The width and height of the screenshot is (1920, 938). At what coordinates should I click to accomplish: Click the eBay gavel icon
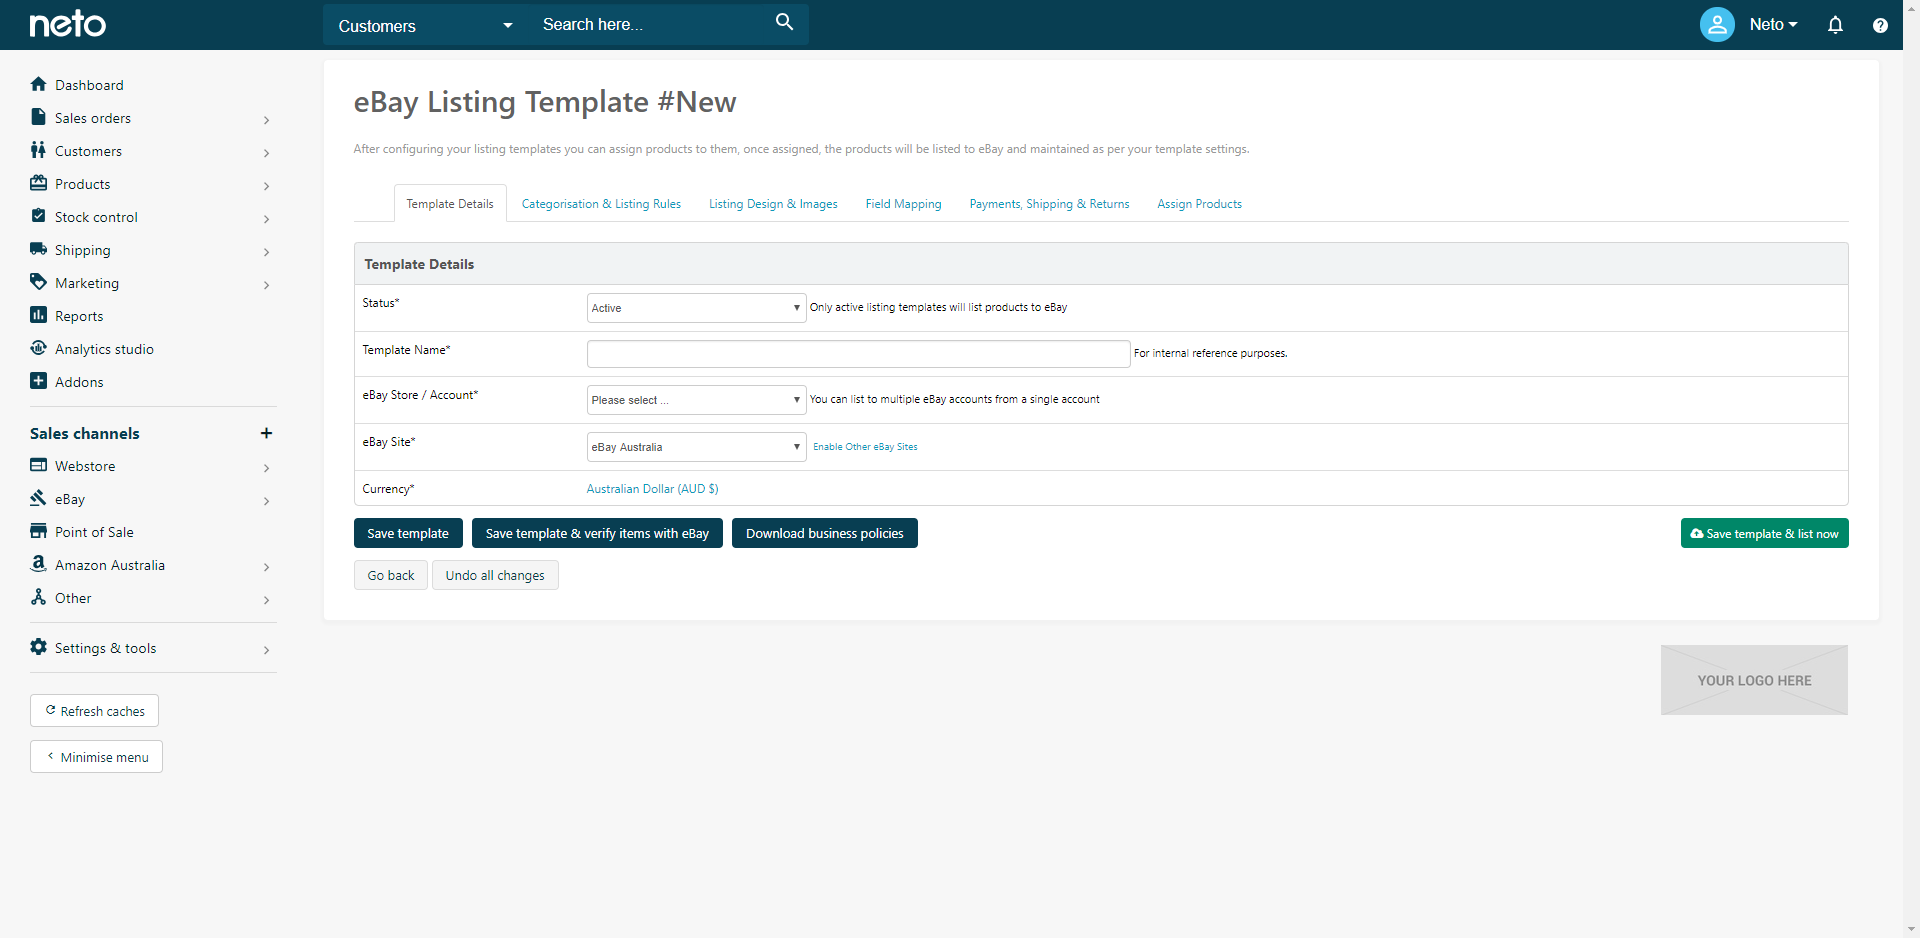pos(38,498)
